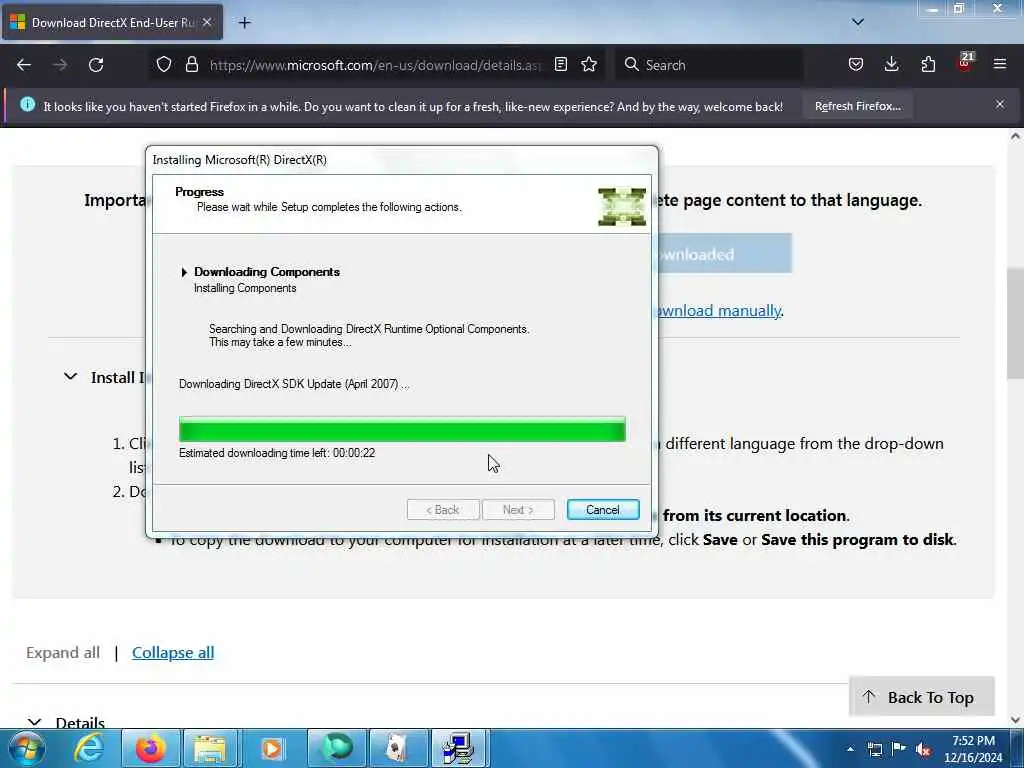Toggle reader view icon in address bar
This screenshot has height=768, width=1024.
[560, 65]
